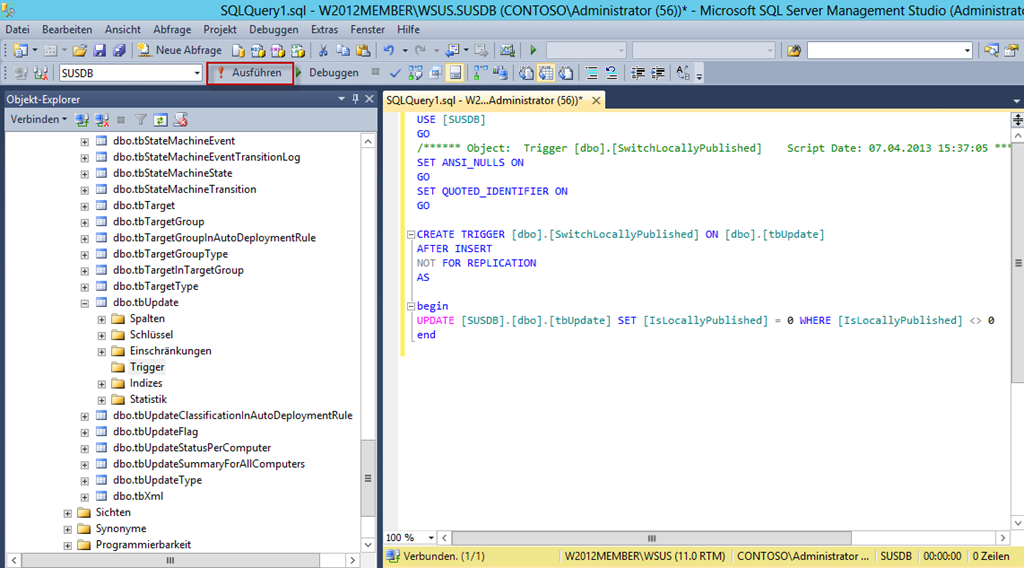Parse the query with the checkmark icon

(395, 73)
